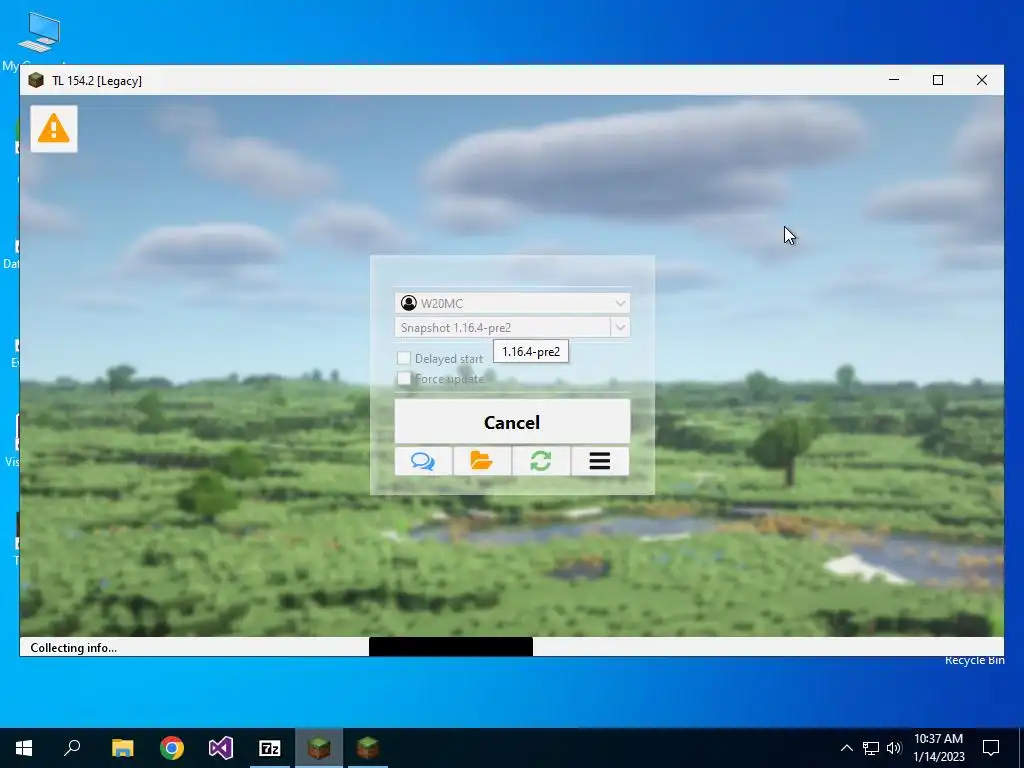The image size is (1024, 768).
Task: Minimize the TL launcher window
Action: tap(894, 80)
